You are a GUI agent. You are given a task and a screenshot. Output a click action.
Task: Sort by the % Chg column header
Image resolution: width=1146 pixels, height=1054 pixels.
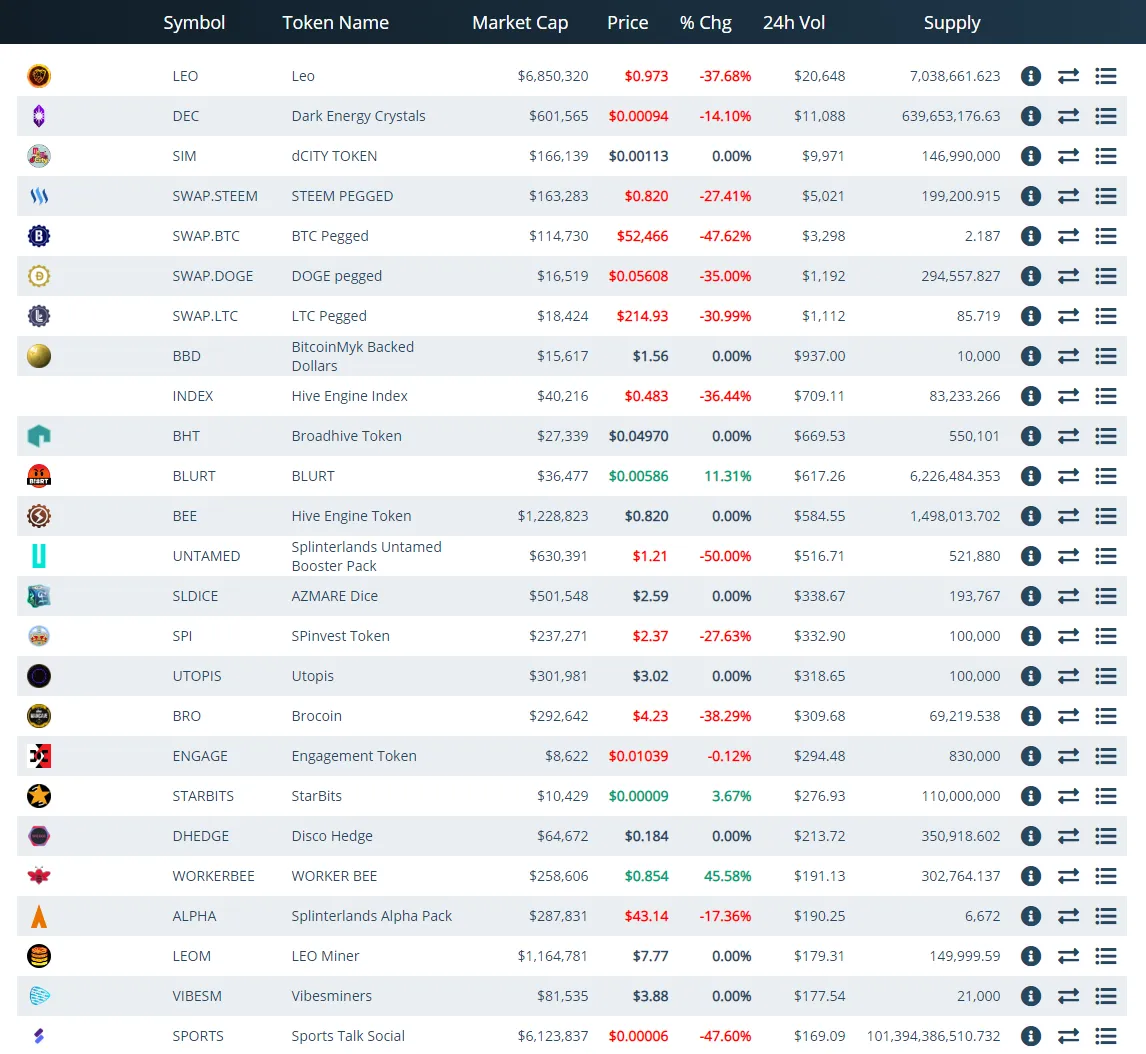click(x=705, y=23)
